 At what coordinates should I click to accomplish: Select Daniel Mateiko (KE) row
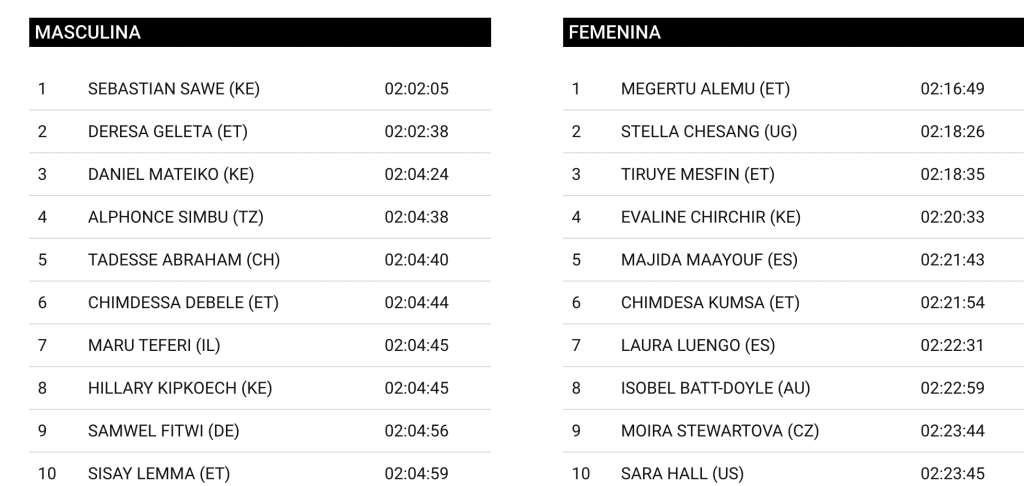[x=170, y=175]
